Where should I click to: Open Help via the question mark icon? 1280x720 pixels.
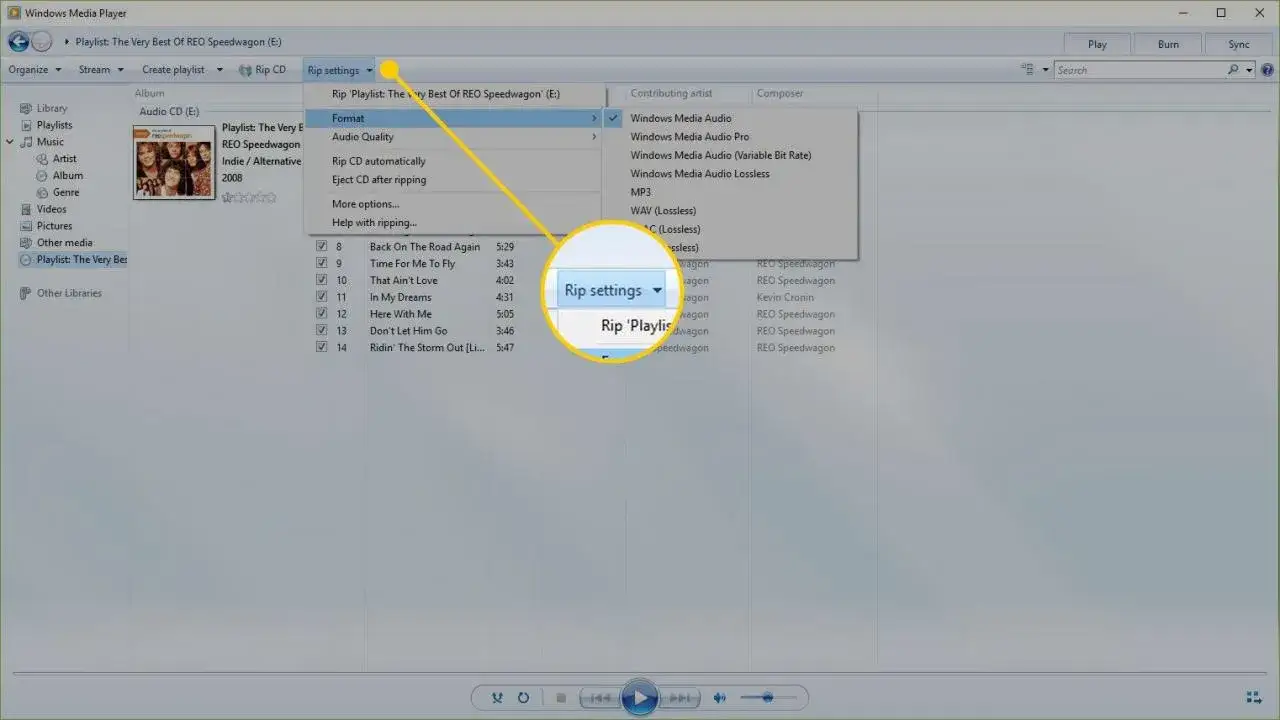(1268, 69)
